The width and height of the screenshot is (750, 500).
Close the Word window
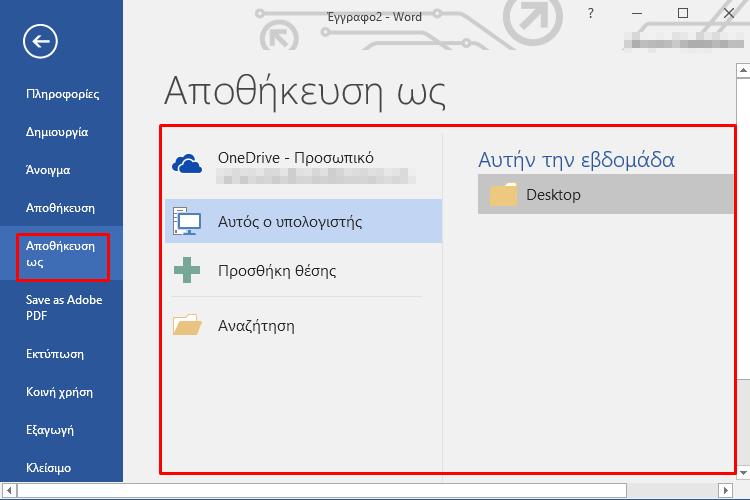click(728, 13)
